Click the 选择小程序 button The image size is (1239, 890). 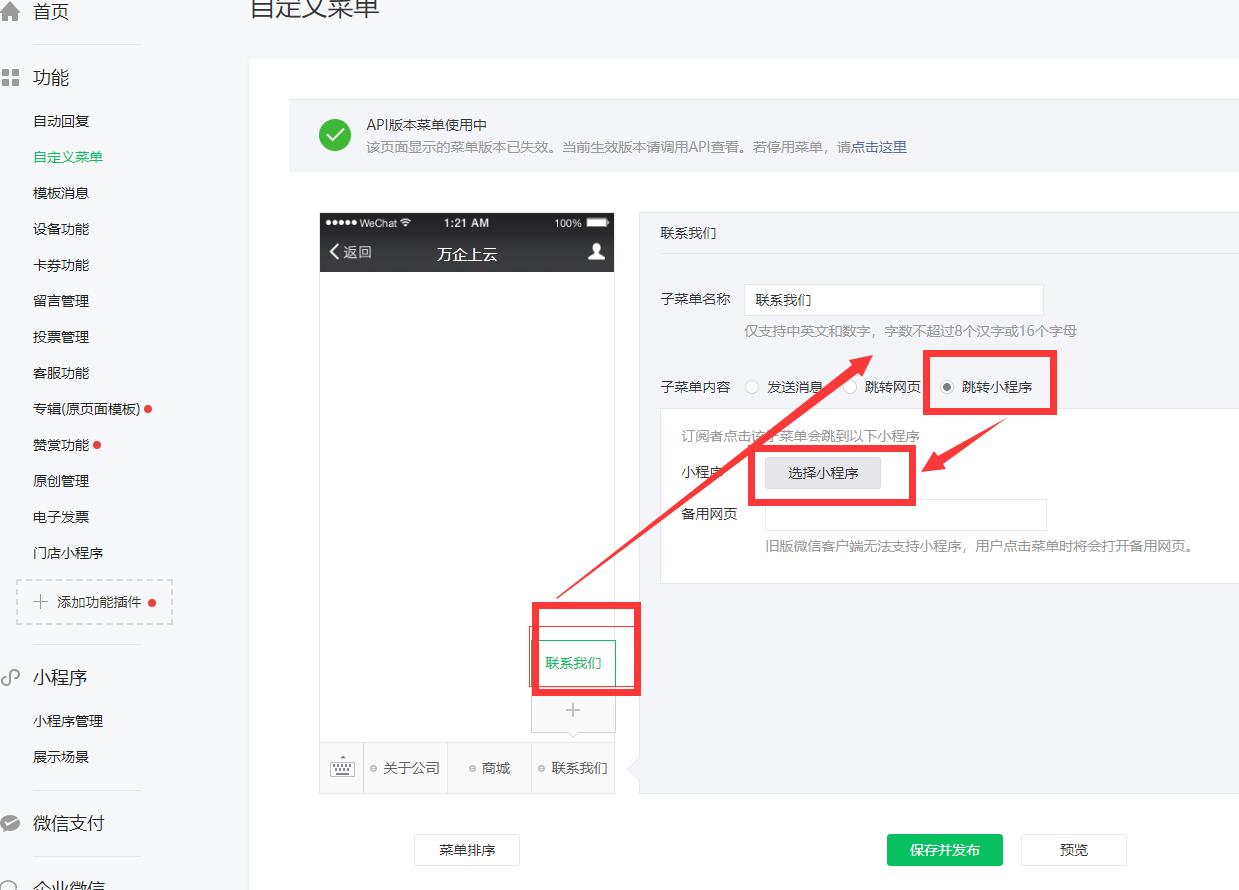(x=823, y=473)
